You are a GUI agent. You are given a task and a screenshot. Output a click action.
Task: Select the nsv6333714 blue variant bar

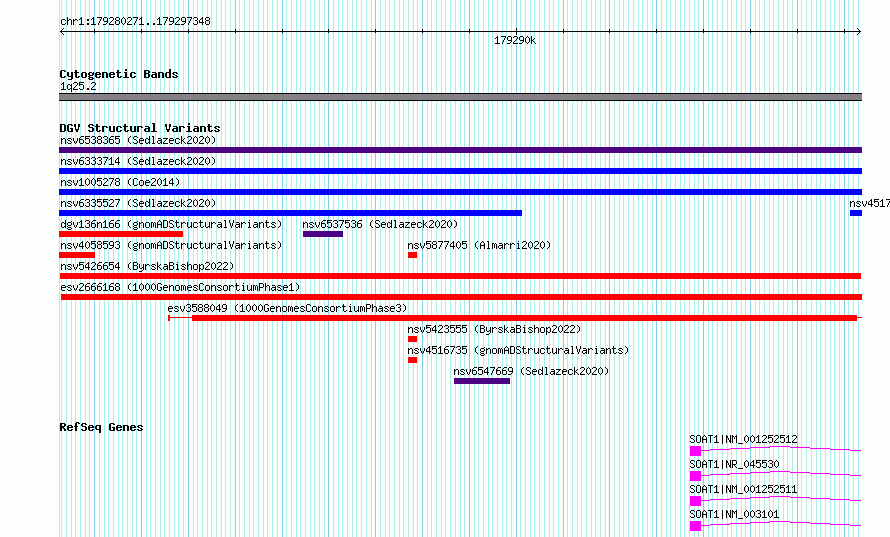(460, 171)
